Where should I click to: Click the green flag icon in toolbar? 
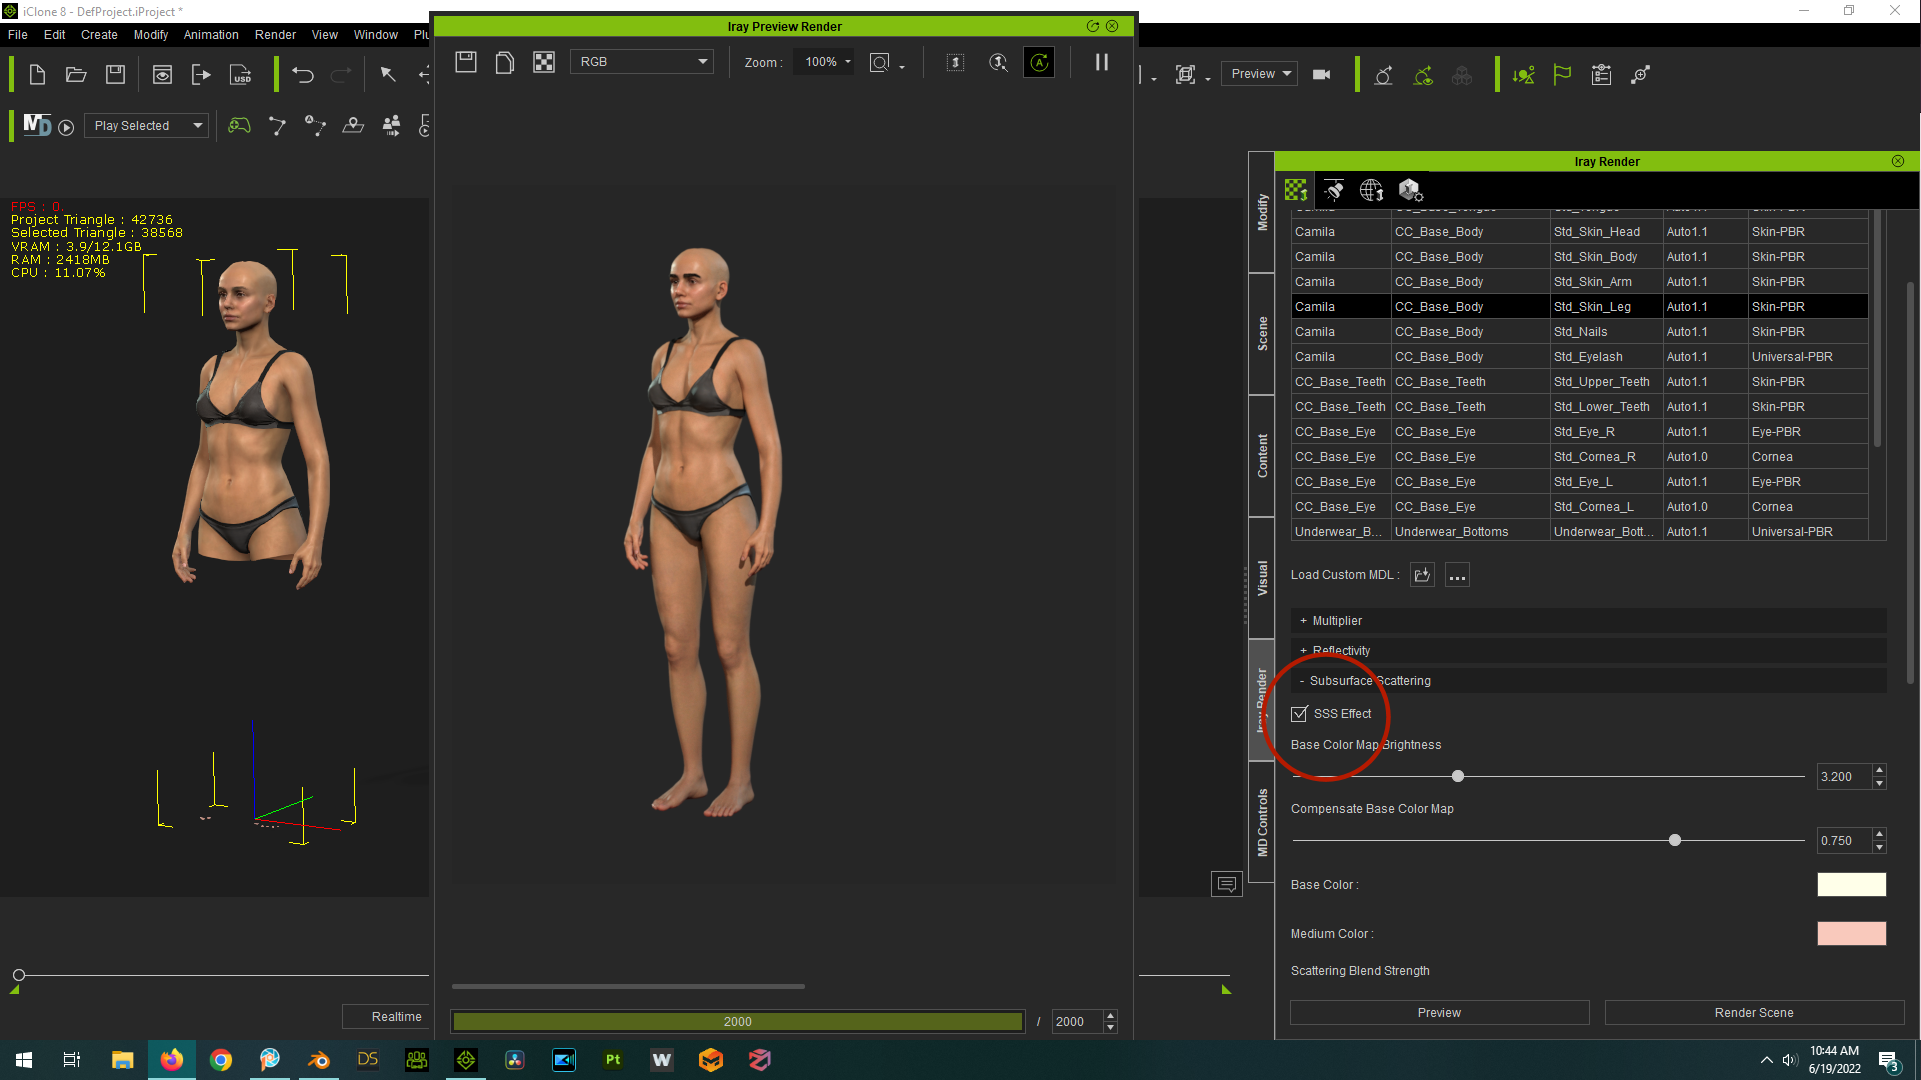point(1562,74)
